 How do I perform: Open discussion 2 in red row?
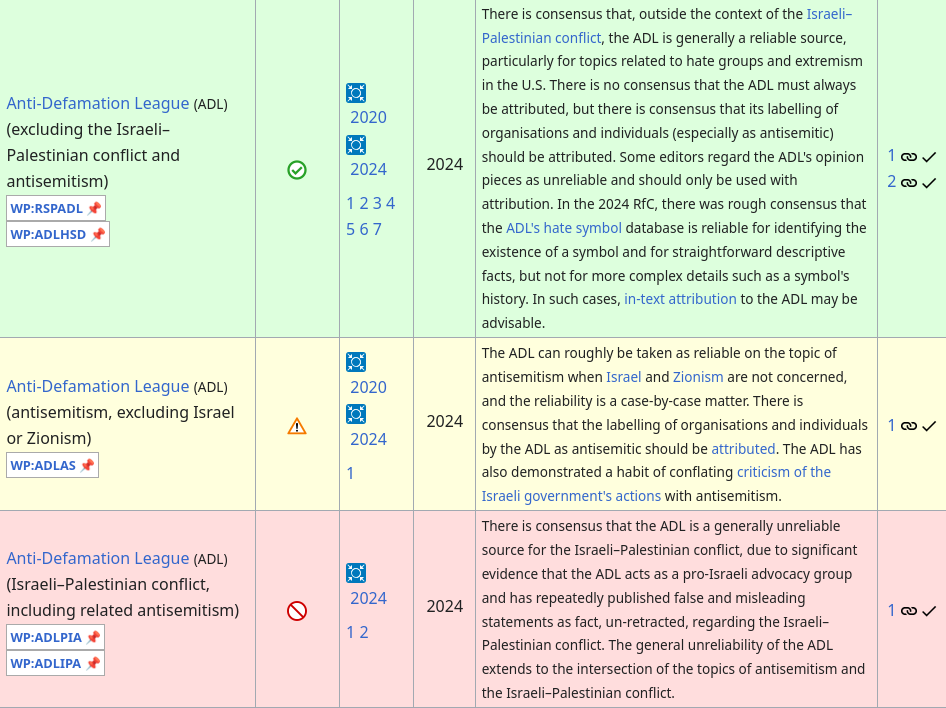tap(364, 633)
